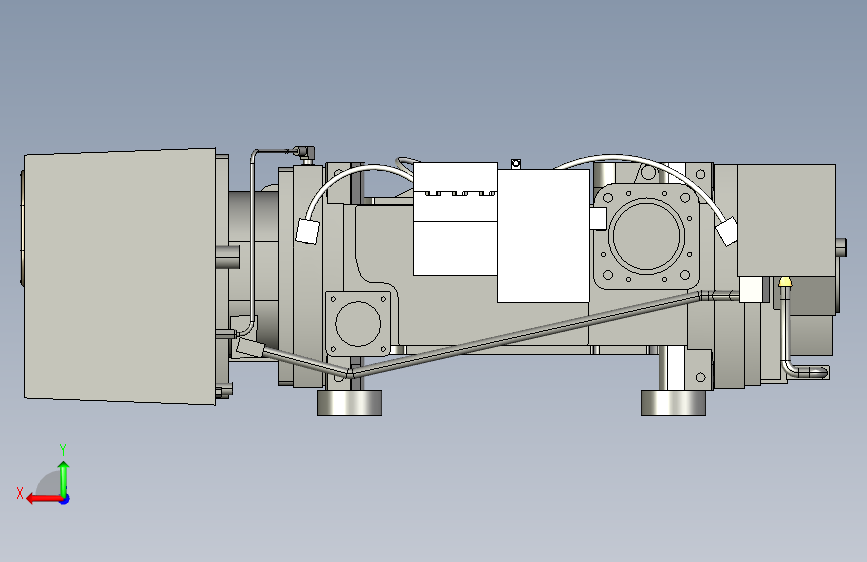Image resolution: width=867 pixels, height=562 pixels.
Task: Select the right cylindrical mounting foot
Action: (x=673, y=403)
